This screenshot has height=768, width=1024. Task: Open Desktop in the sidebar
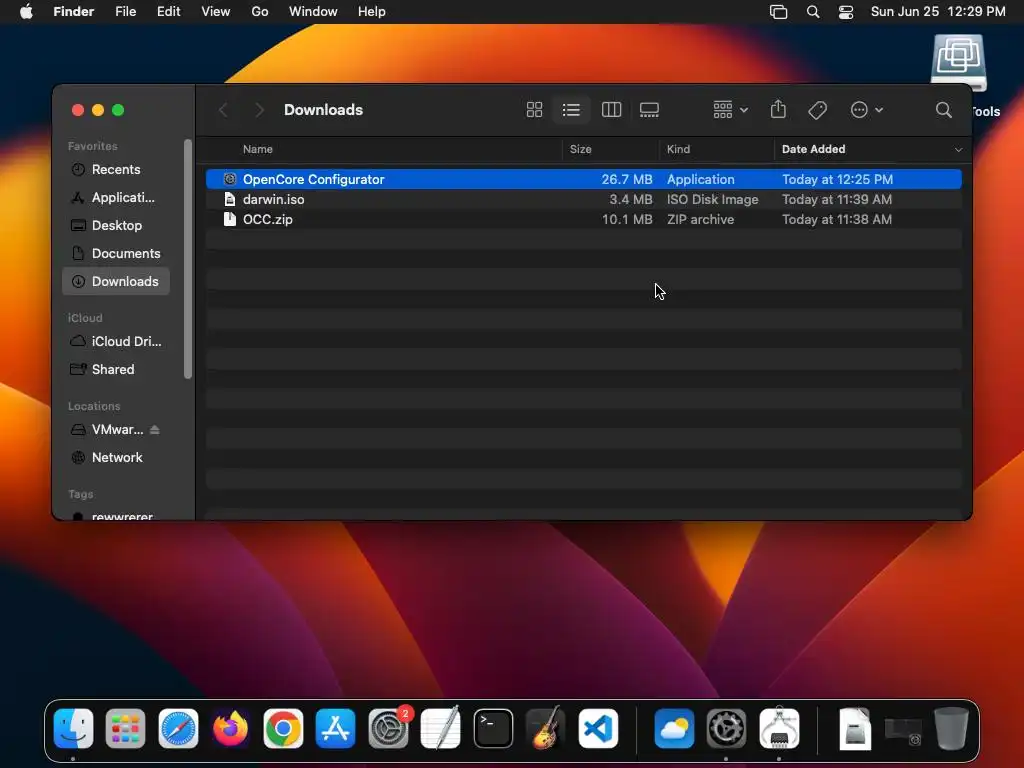[x=116, y=225]
